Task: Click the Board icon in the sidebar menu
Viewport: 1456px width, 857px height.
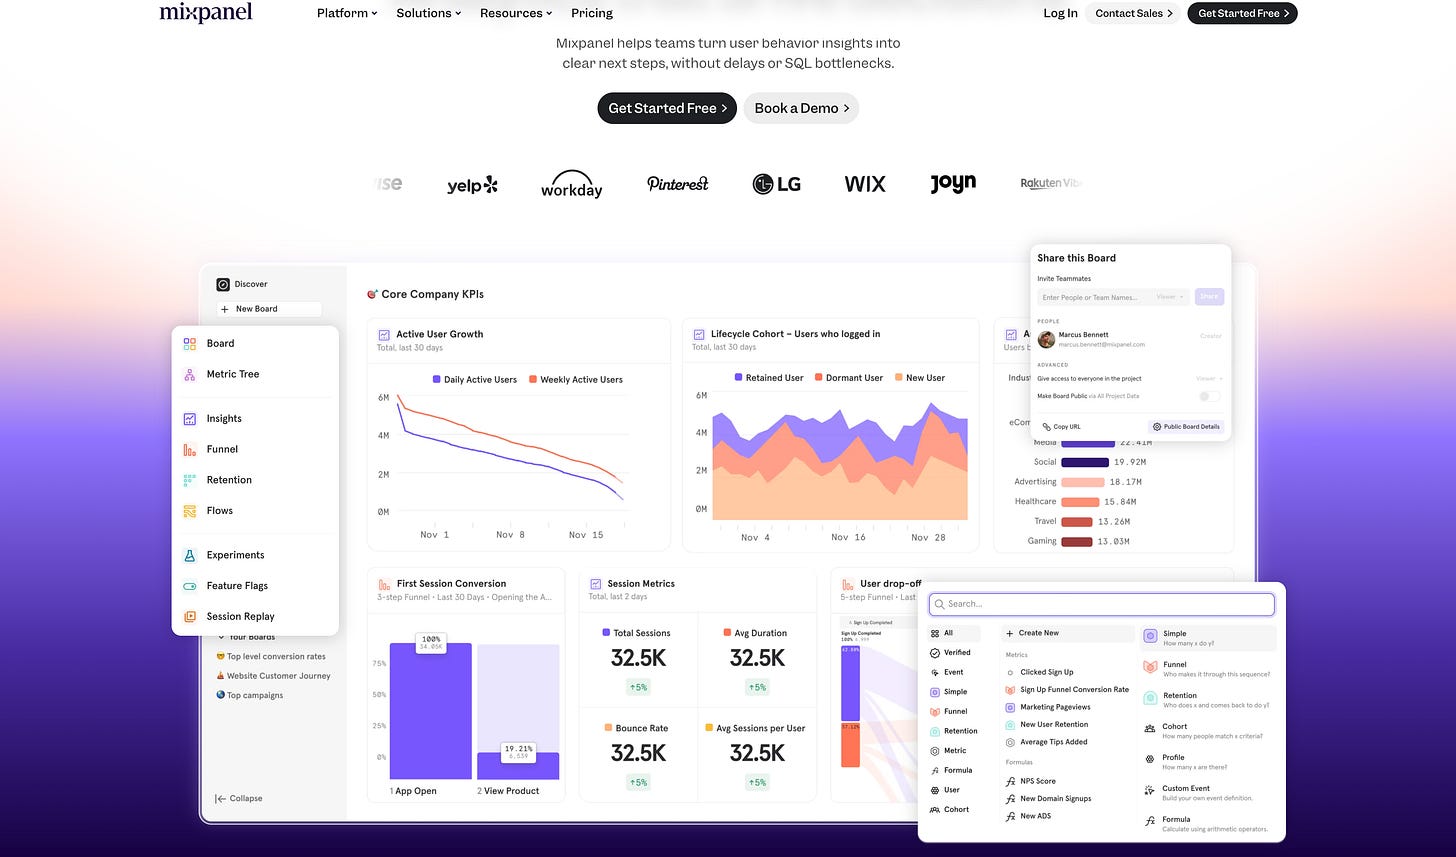Action: coord(190,343)
